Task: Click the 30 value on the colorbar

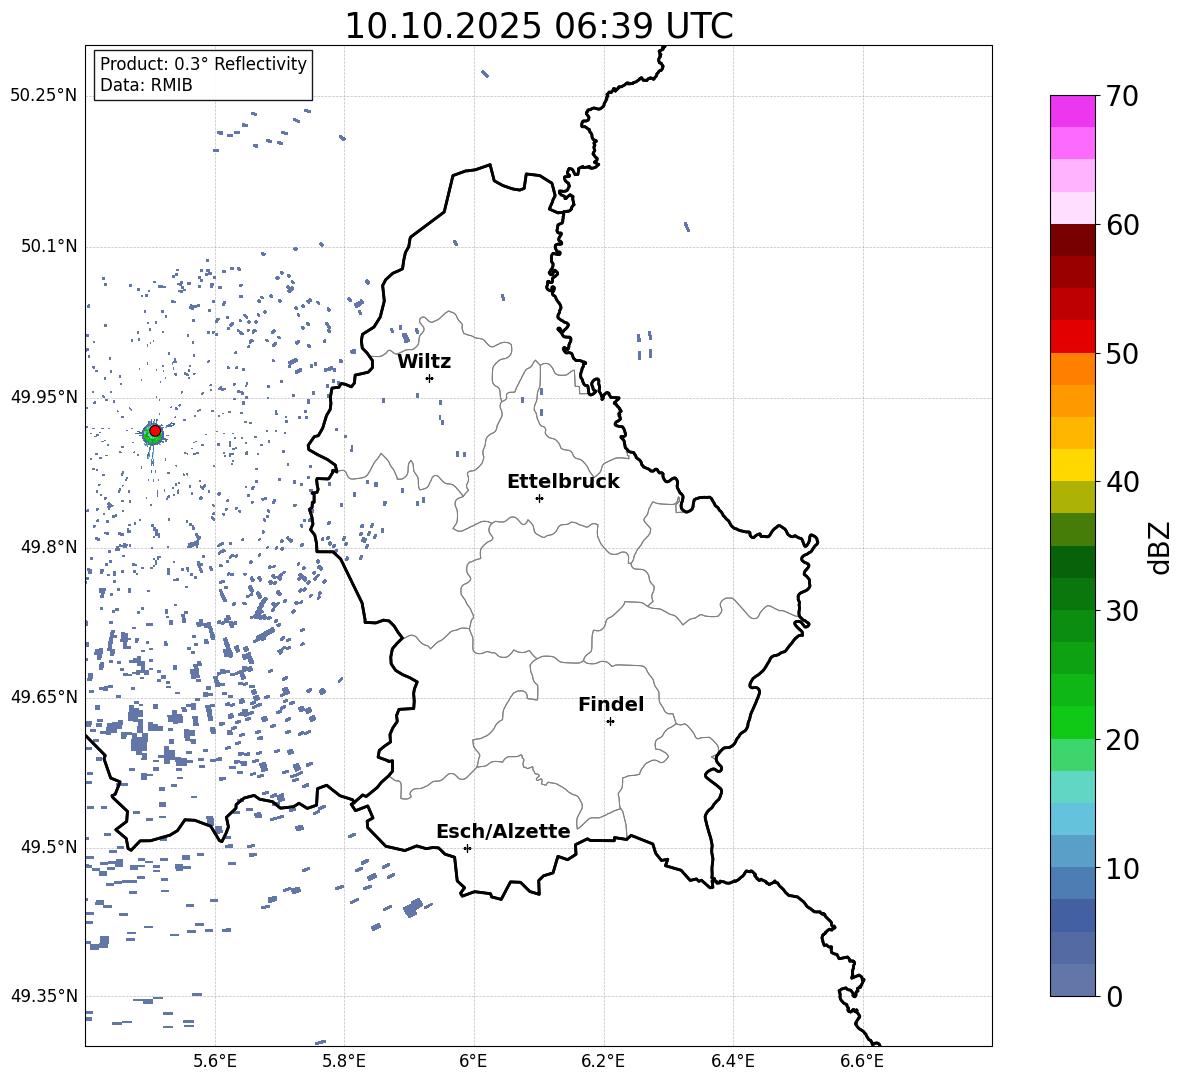Action: (x=1122, y=611)
